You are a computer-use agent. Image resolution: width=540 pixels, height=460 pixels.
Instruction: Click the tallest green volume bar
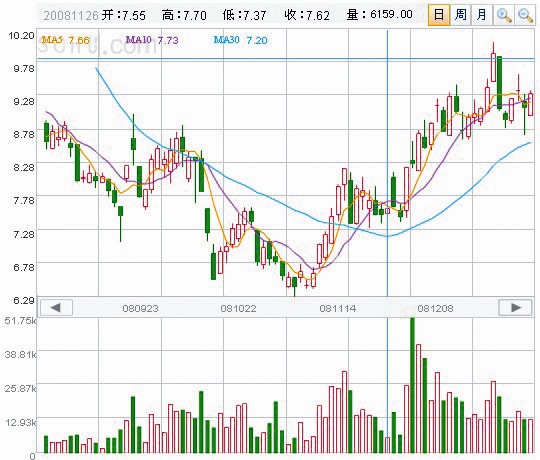point(412,385)
